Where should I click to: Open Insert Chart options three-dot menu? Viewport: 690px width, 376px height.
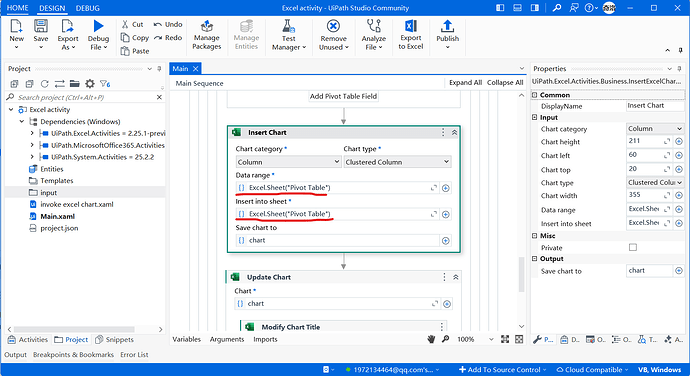(443, 133)
